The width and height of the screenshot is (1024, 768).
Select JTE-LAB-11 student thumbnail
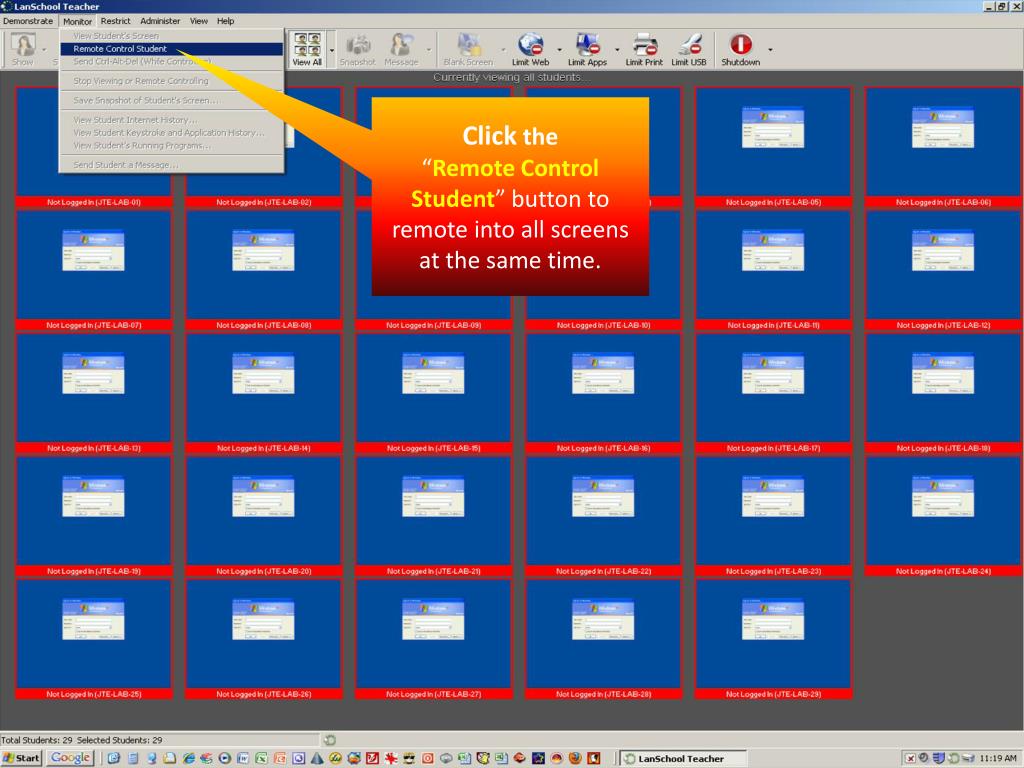(773, 270)
